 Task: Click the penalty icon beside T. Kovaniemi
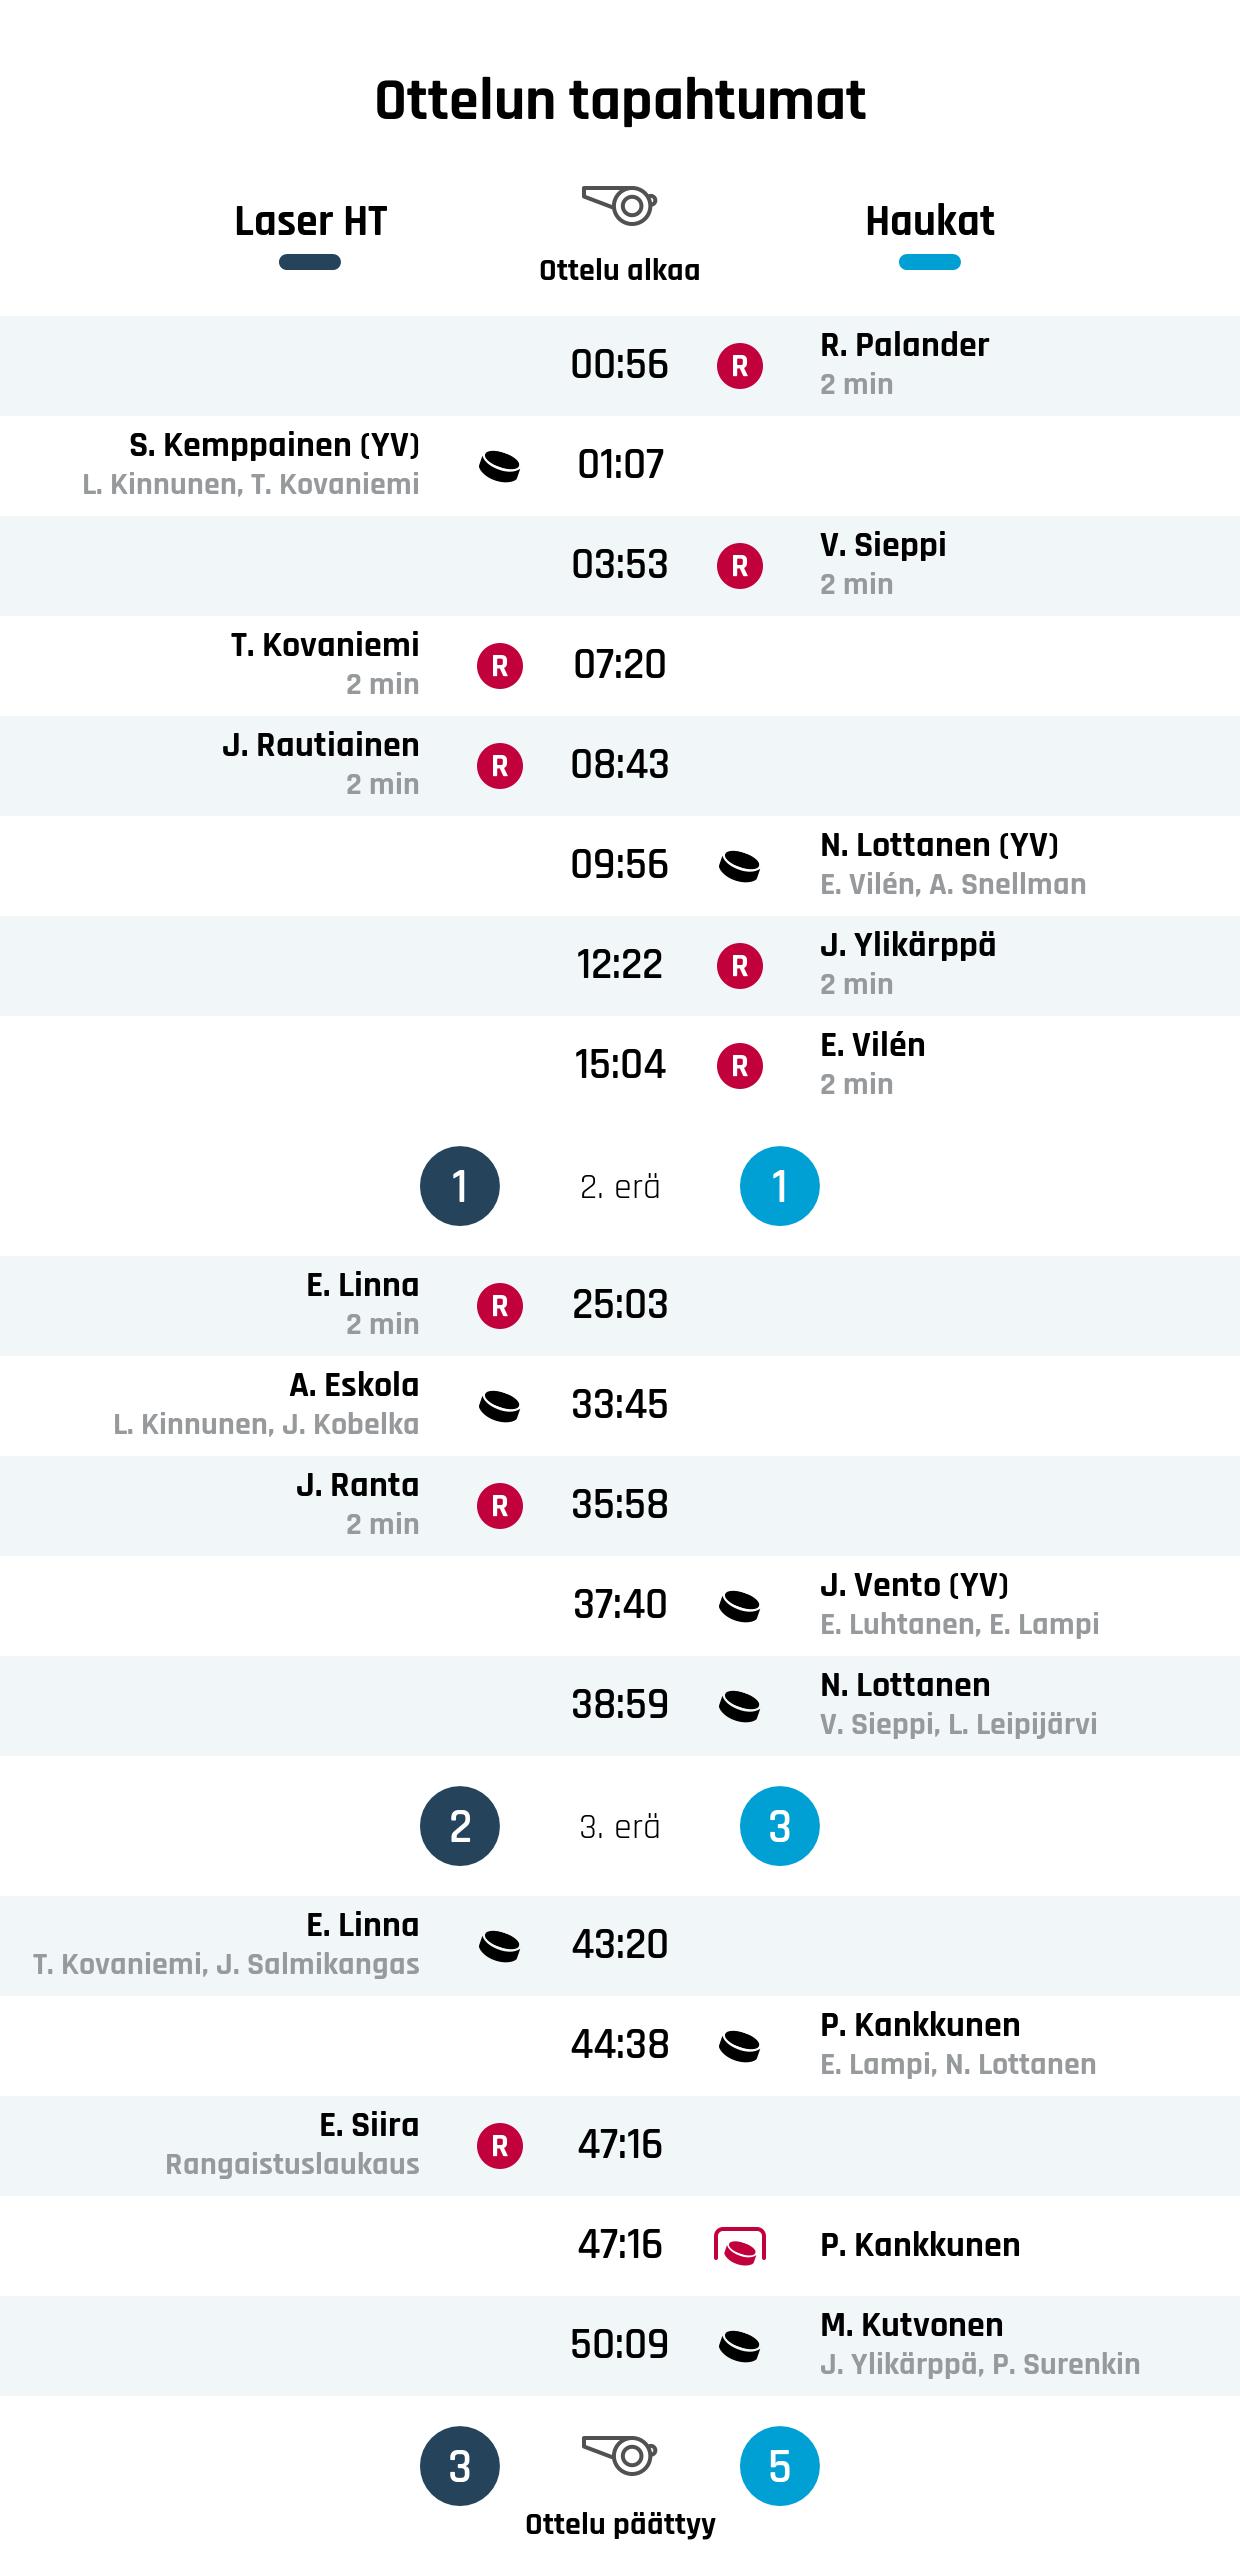tap(500, 666)
